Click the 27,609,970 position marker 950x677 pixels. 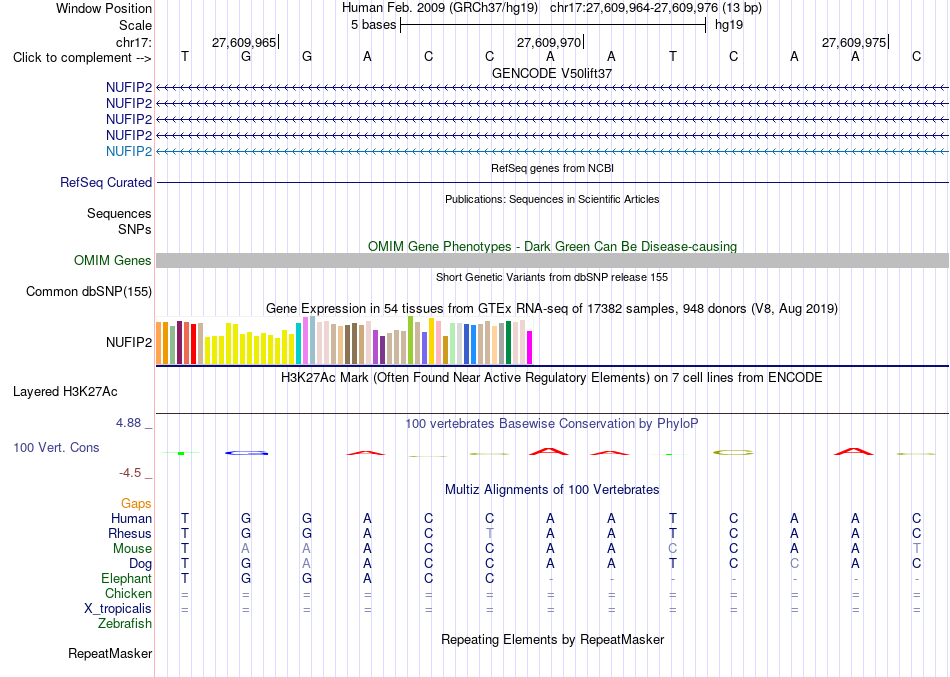(550, 42)
